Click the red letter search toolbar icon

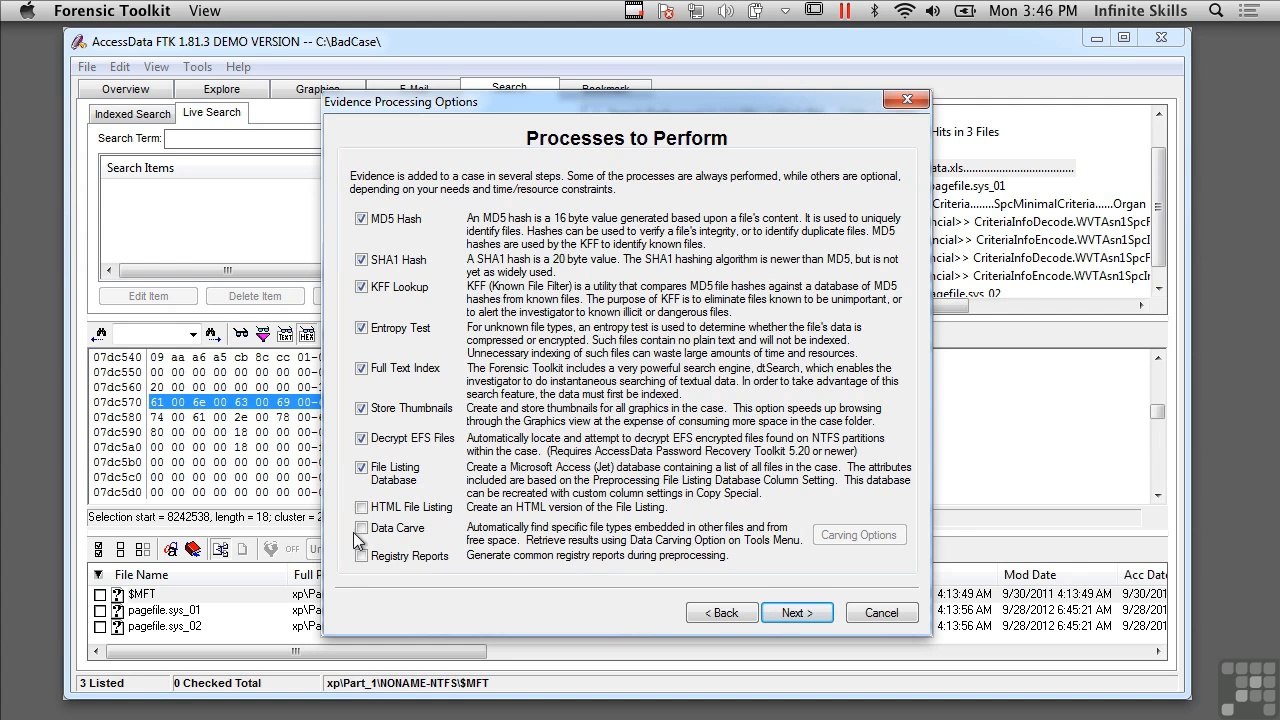pyautogui.click(x=171, y=549)
